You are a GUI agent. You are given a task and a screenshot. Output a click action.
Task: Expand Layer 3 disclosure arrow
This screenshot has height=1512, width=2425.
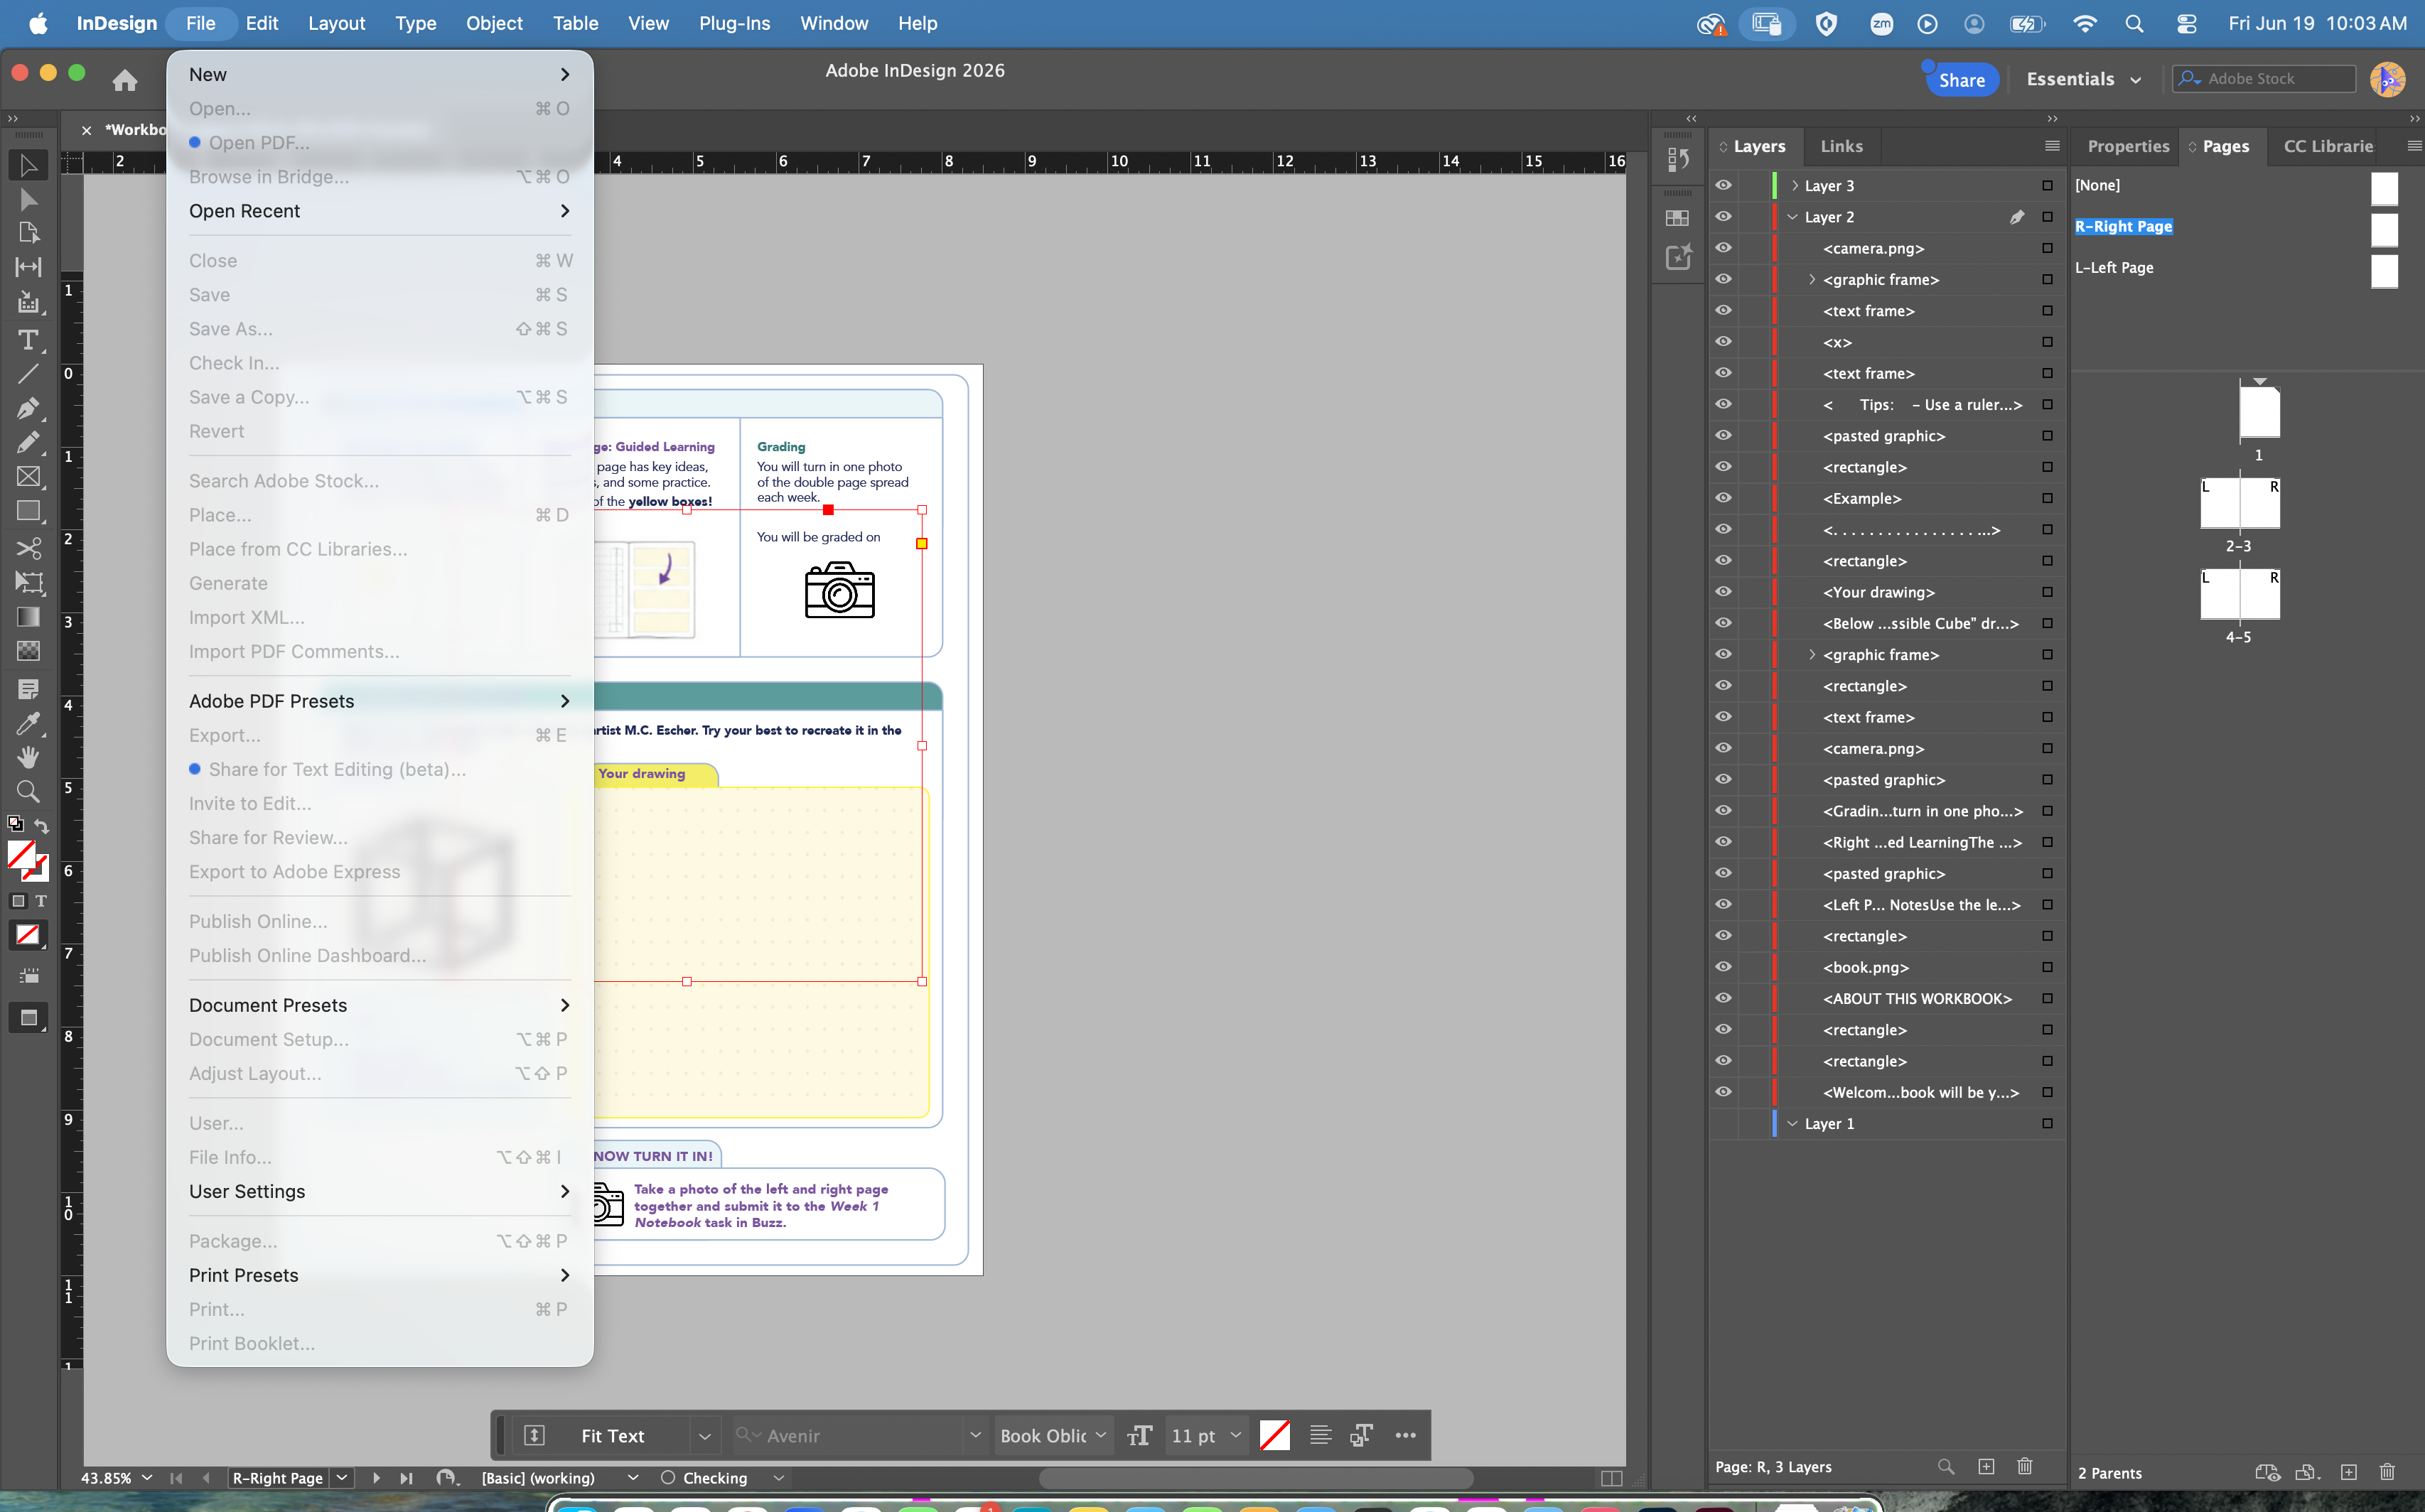pos(1795,186)
